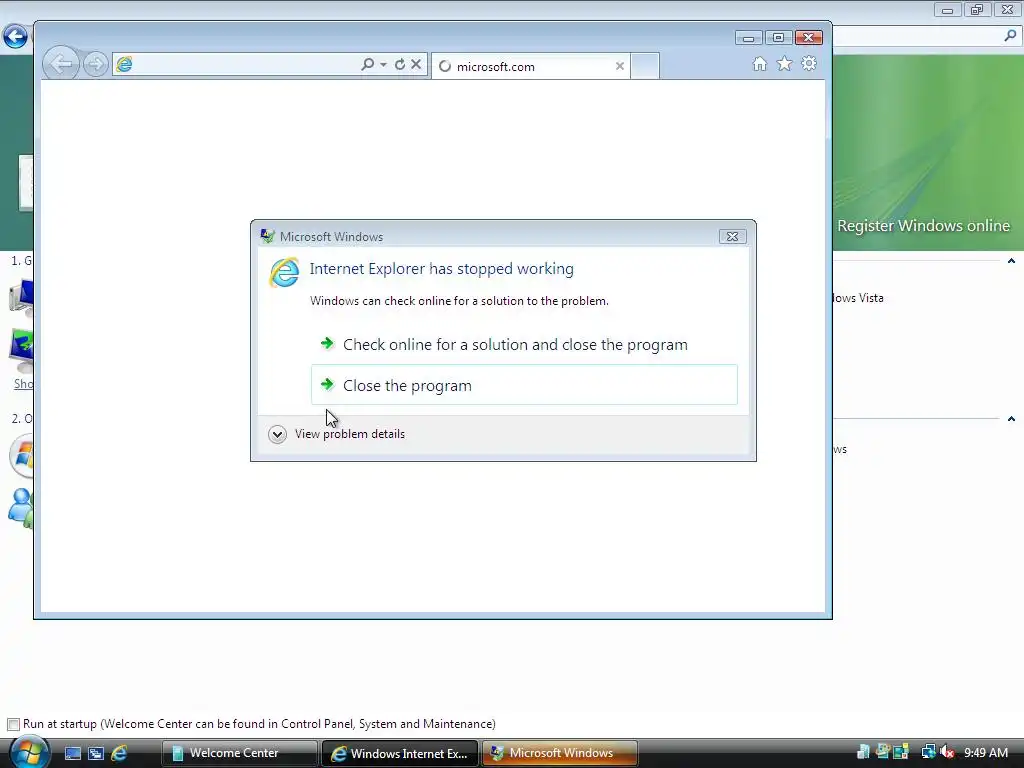Click Switch between windows quick launch icon
The height and width of the screenshot is (768, 1024).
coord(96,753)
